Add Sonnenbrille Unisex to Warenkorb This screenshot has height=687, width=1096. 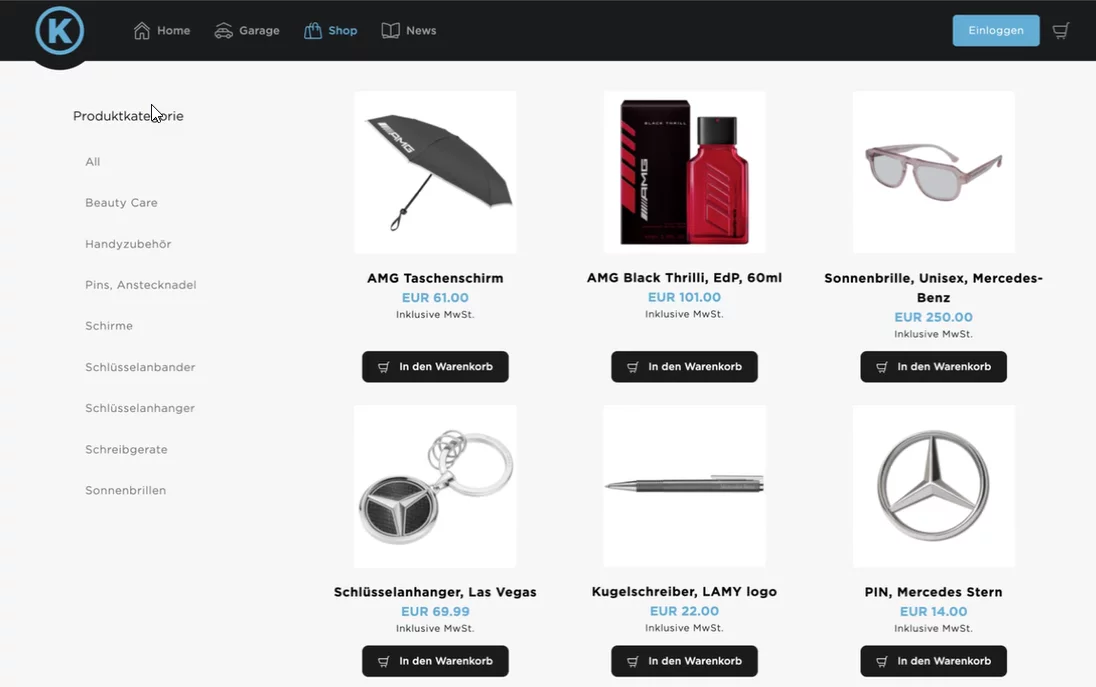(x=934, y=367)
